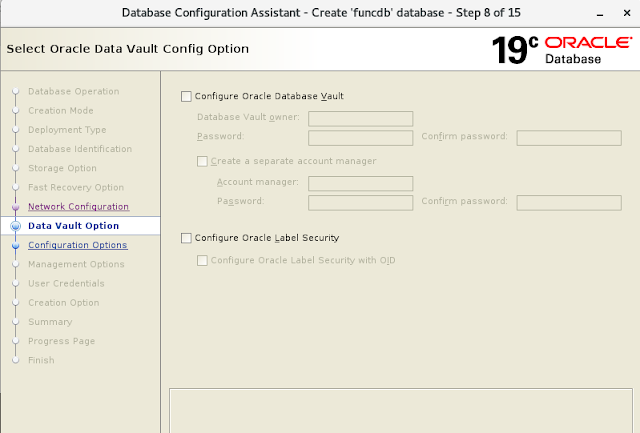Click the Deployment Type step label
This screenshot has width=640, height=433.
coord(67,130)
